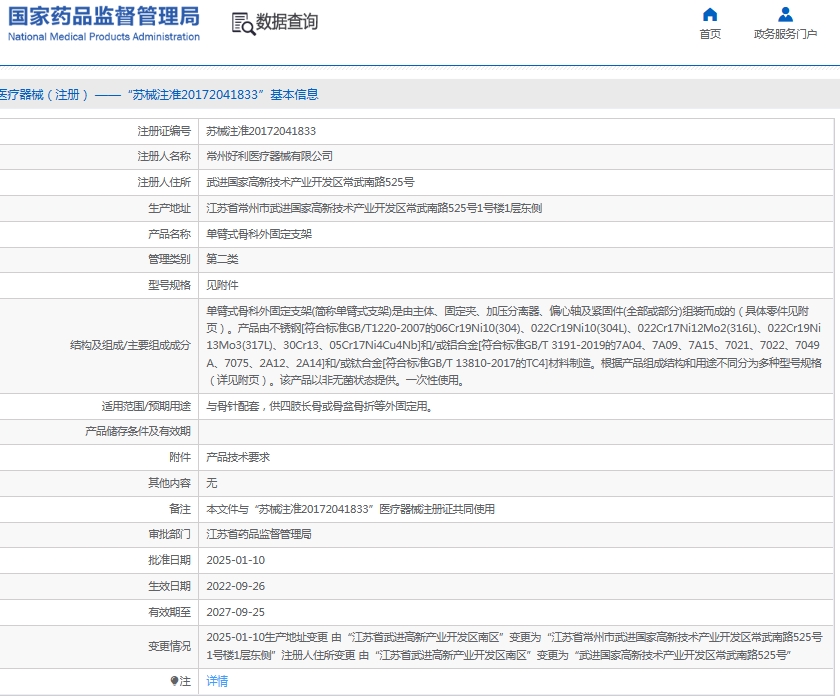This screenshot has height=700, width=840.
Task: Click the 国家药品监督管理局 logo
Action: click(104, 17)
